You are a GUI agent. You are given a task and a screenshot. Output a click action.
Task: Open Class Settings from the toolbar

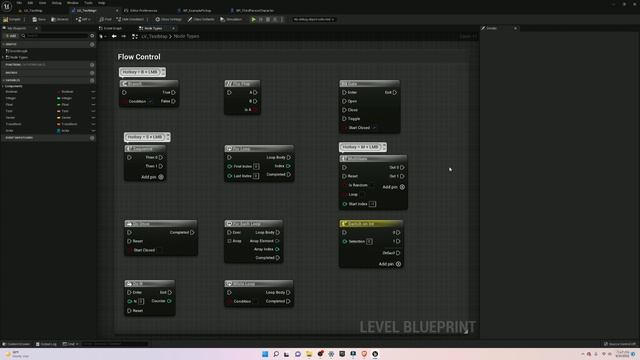pyautogui.click(x=168, y=19)
